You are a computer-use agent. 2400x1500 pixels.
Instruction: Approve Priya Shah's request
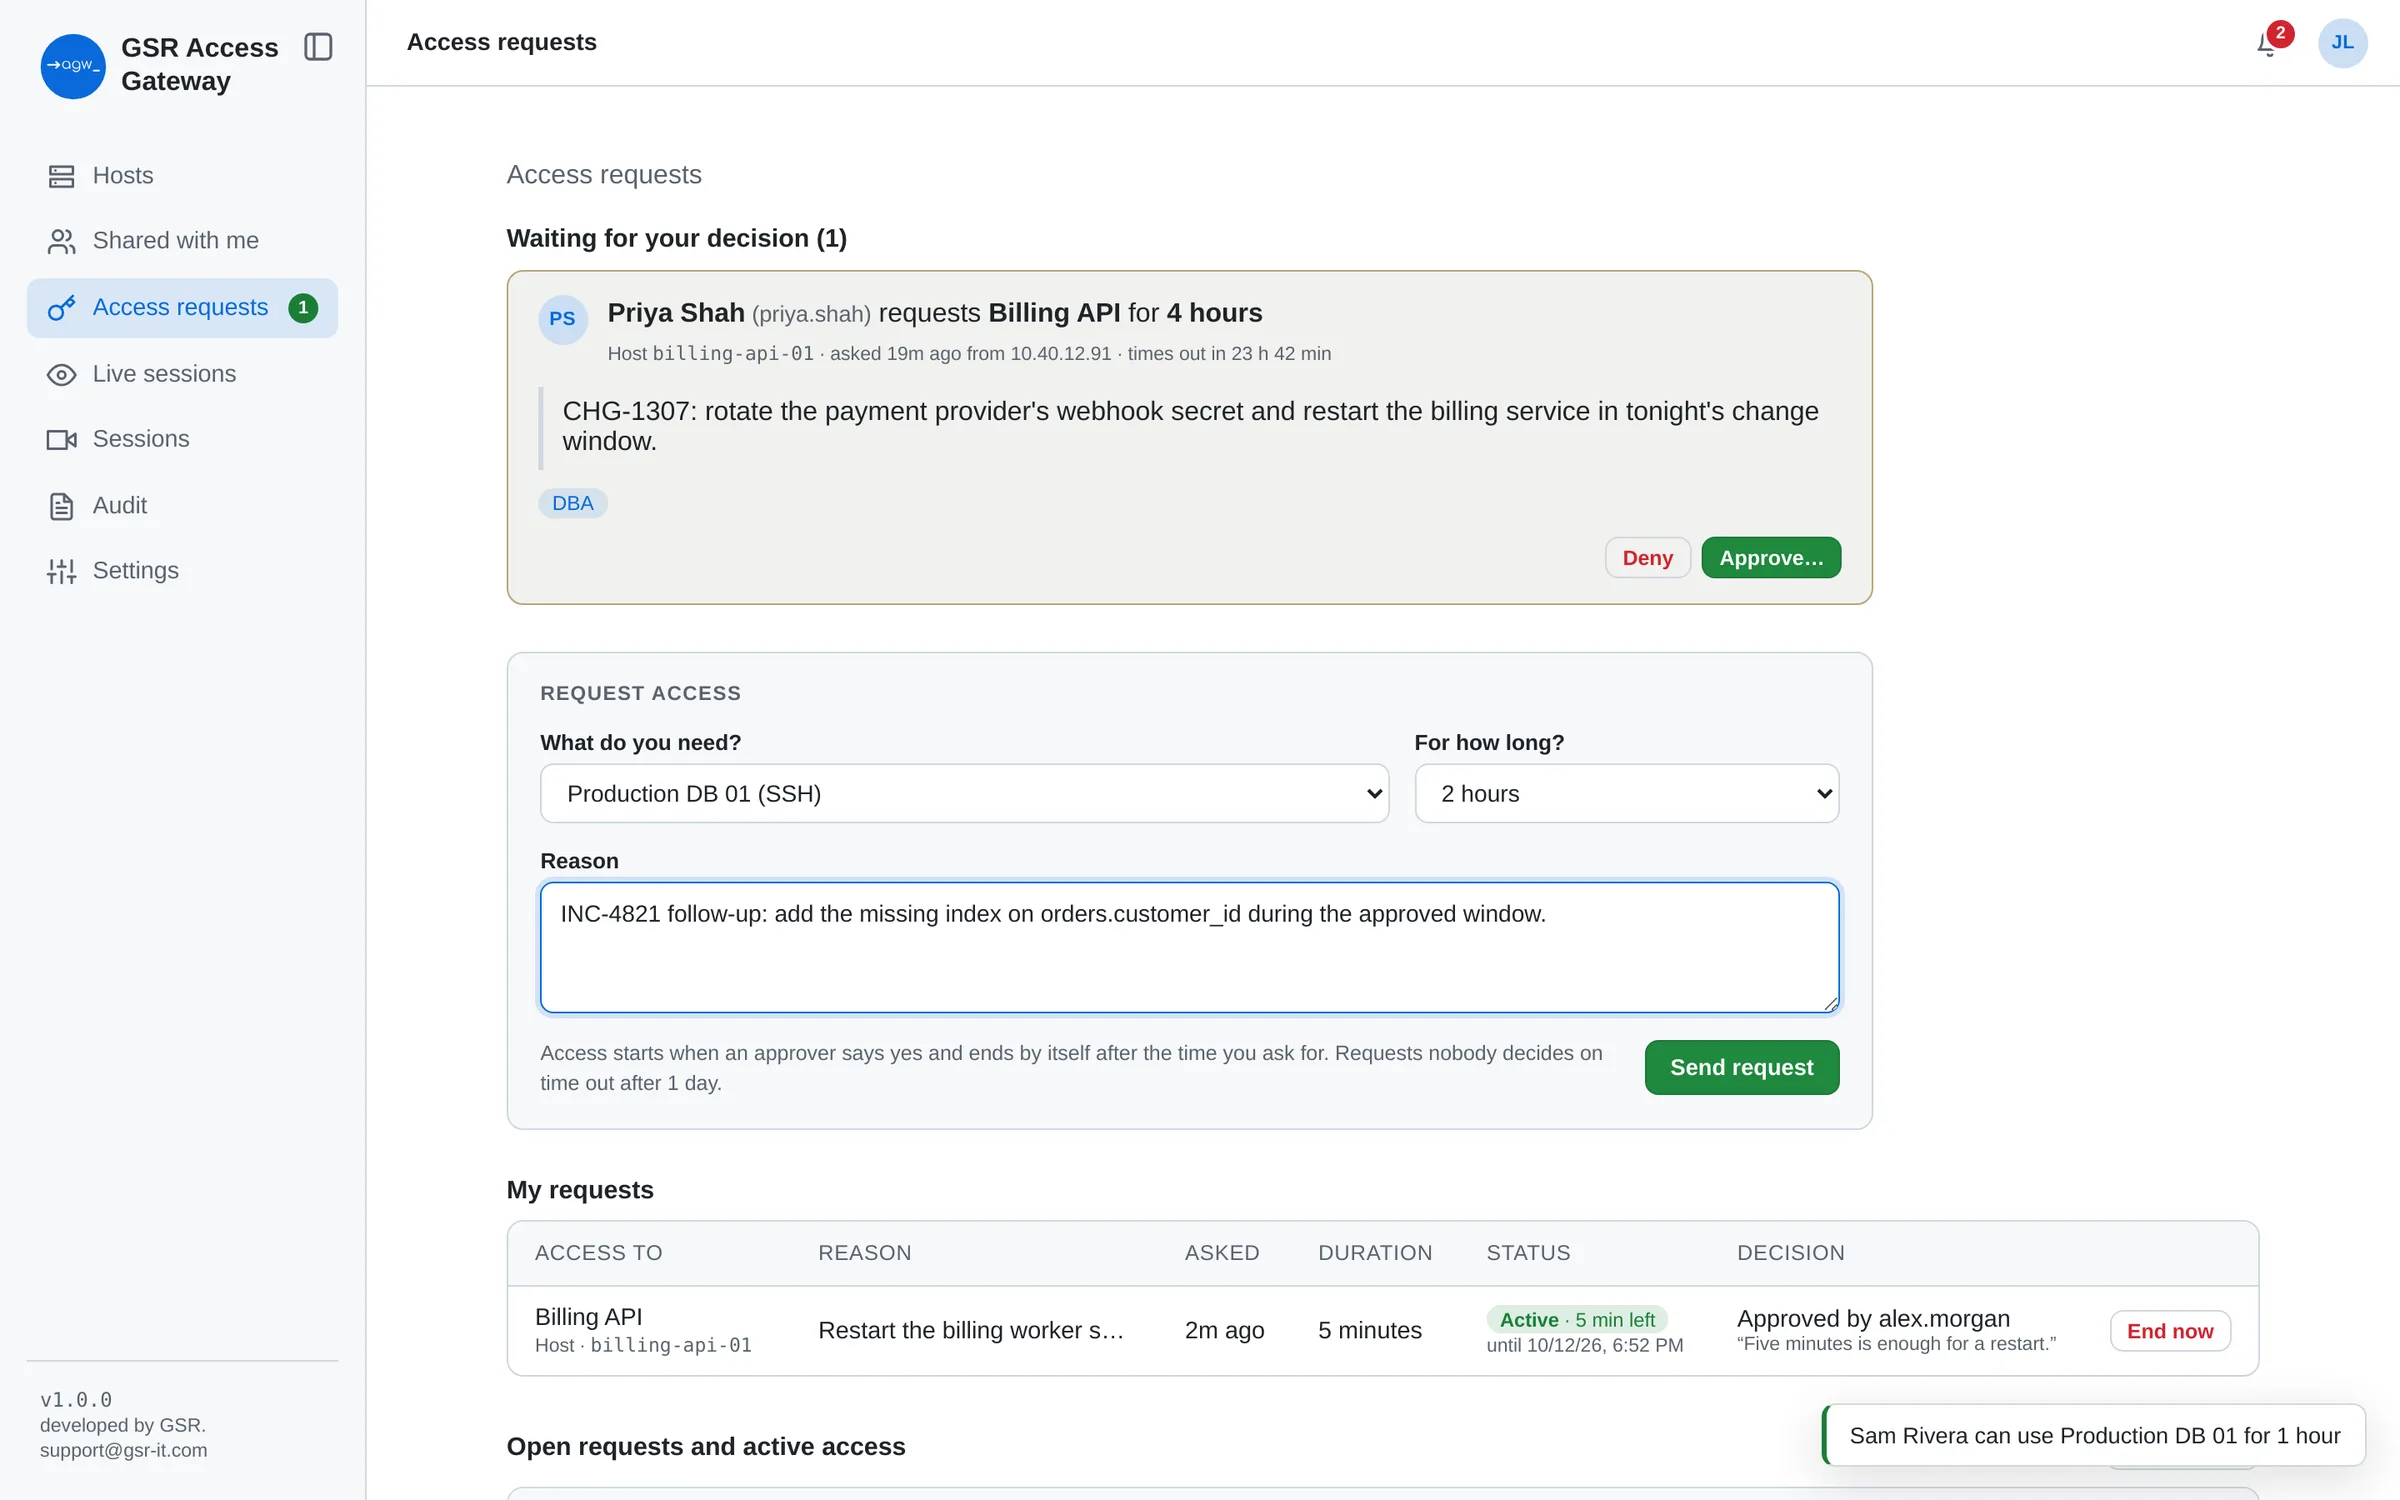(x=1771, y=558)
